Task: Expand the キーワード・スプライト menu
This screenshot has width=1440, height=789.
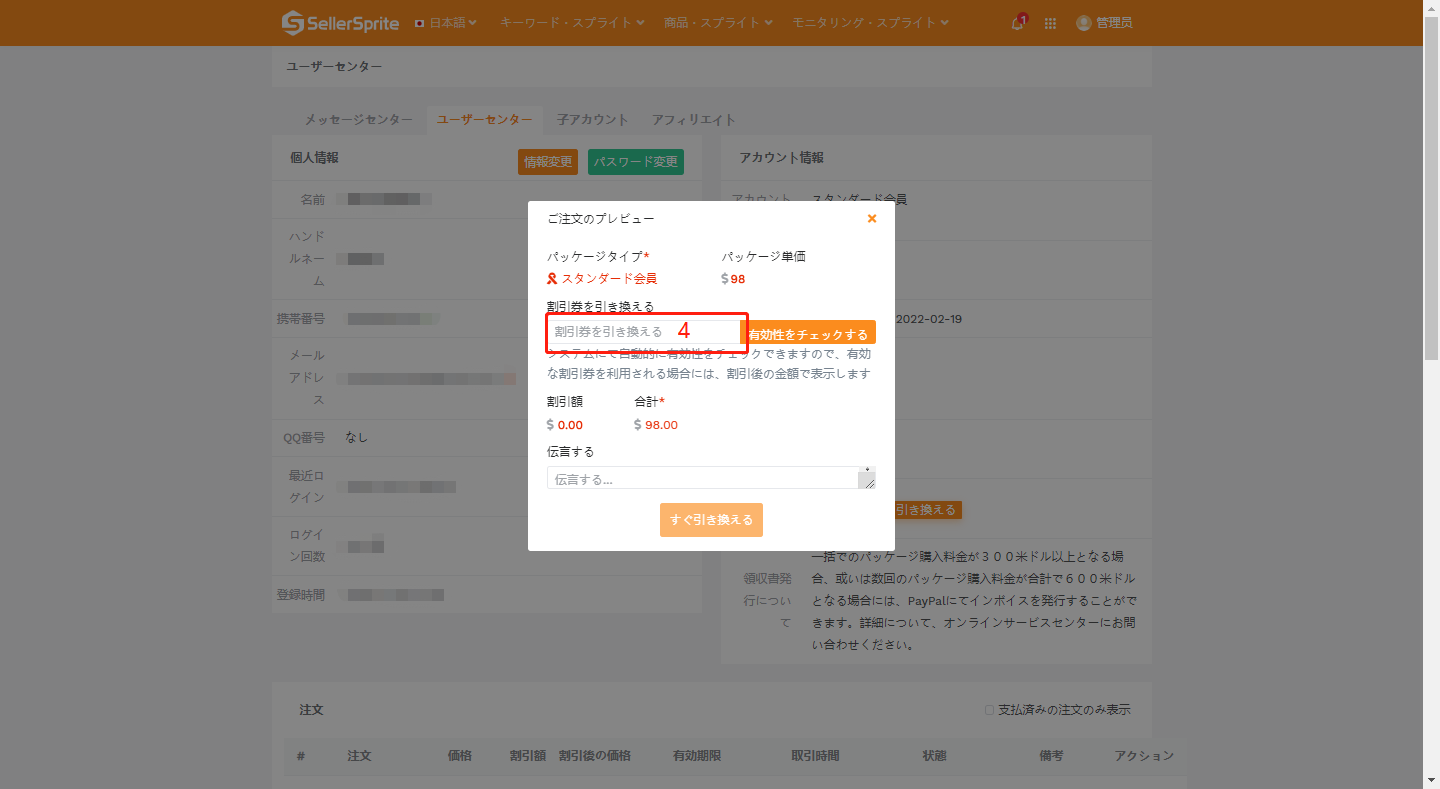Action: (572, 23)
